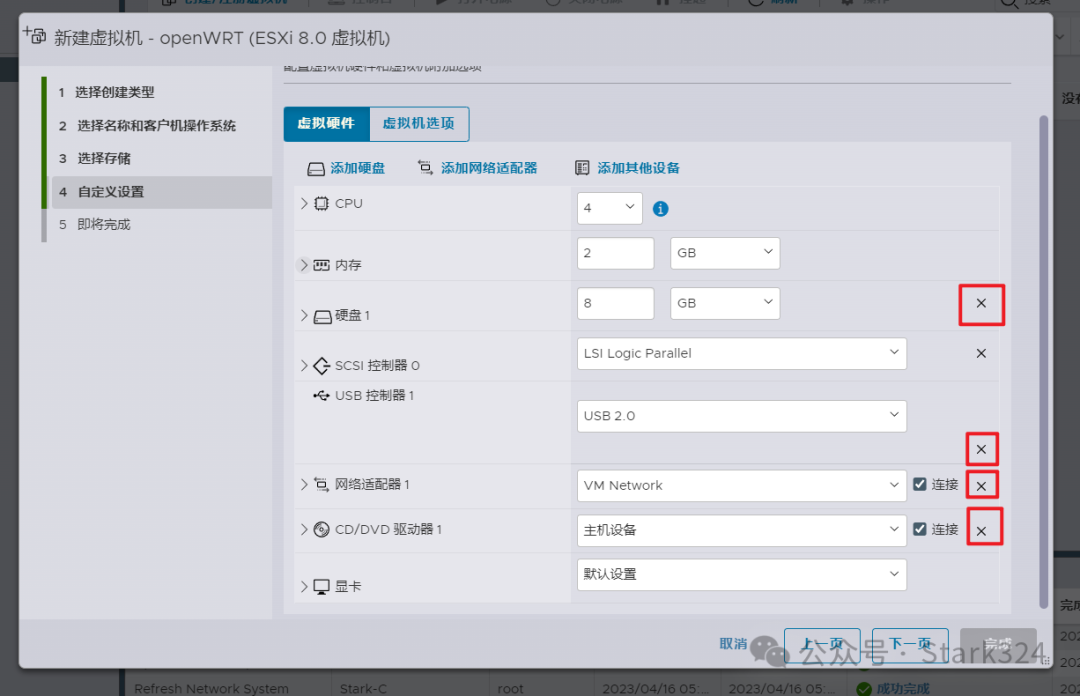Open the blue info icon beside CPU count
Screen dimensions: 1080x696
coord(661,209)
